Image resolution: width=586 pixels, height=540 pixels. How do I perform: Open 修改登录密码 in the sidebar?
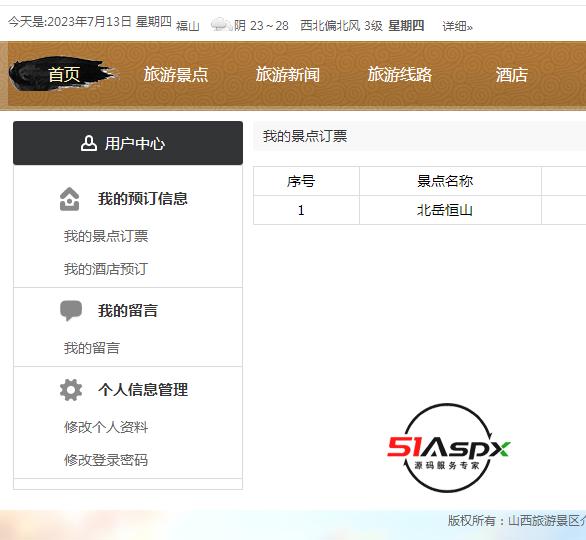tap(106, 460)
